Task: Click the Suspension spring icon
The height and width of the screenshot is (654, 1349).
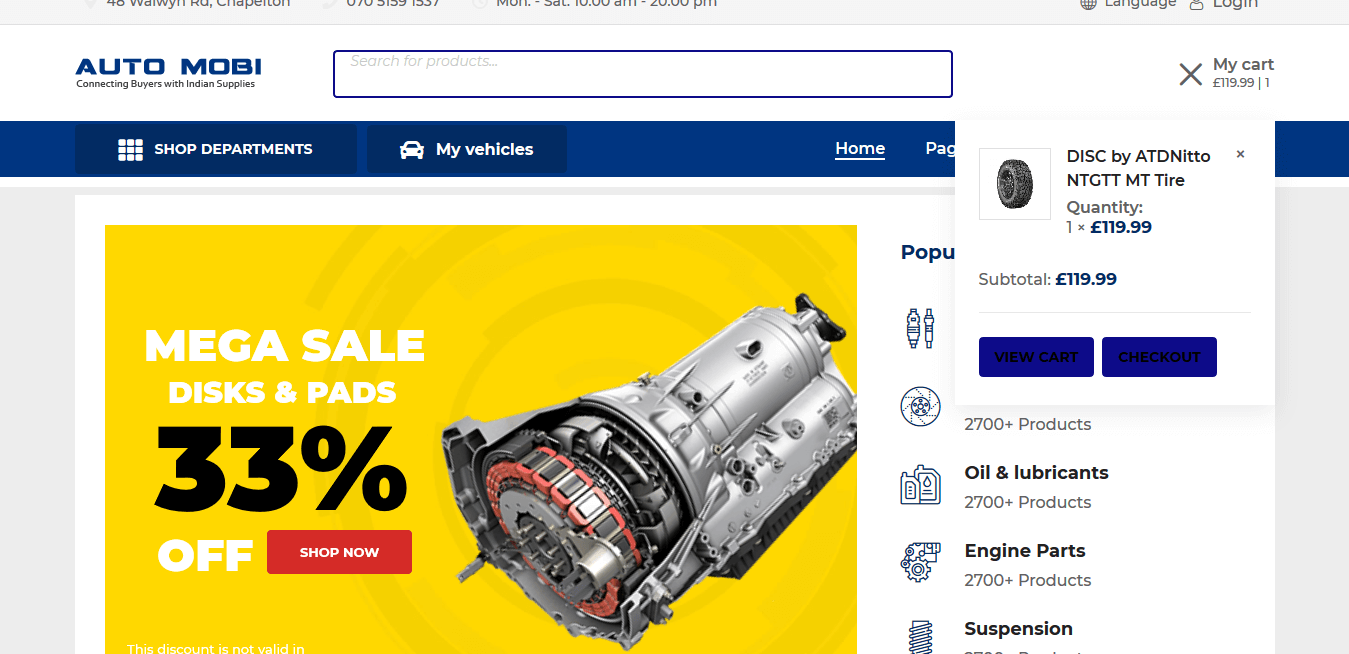Action: 920,637
